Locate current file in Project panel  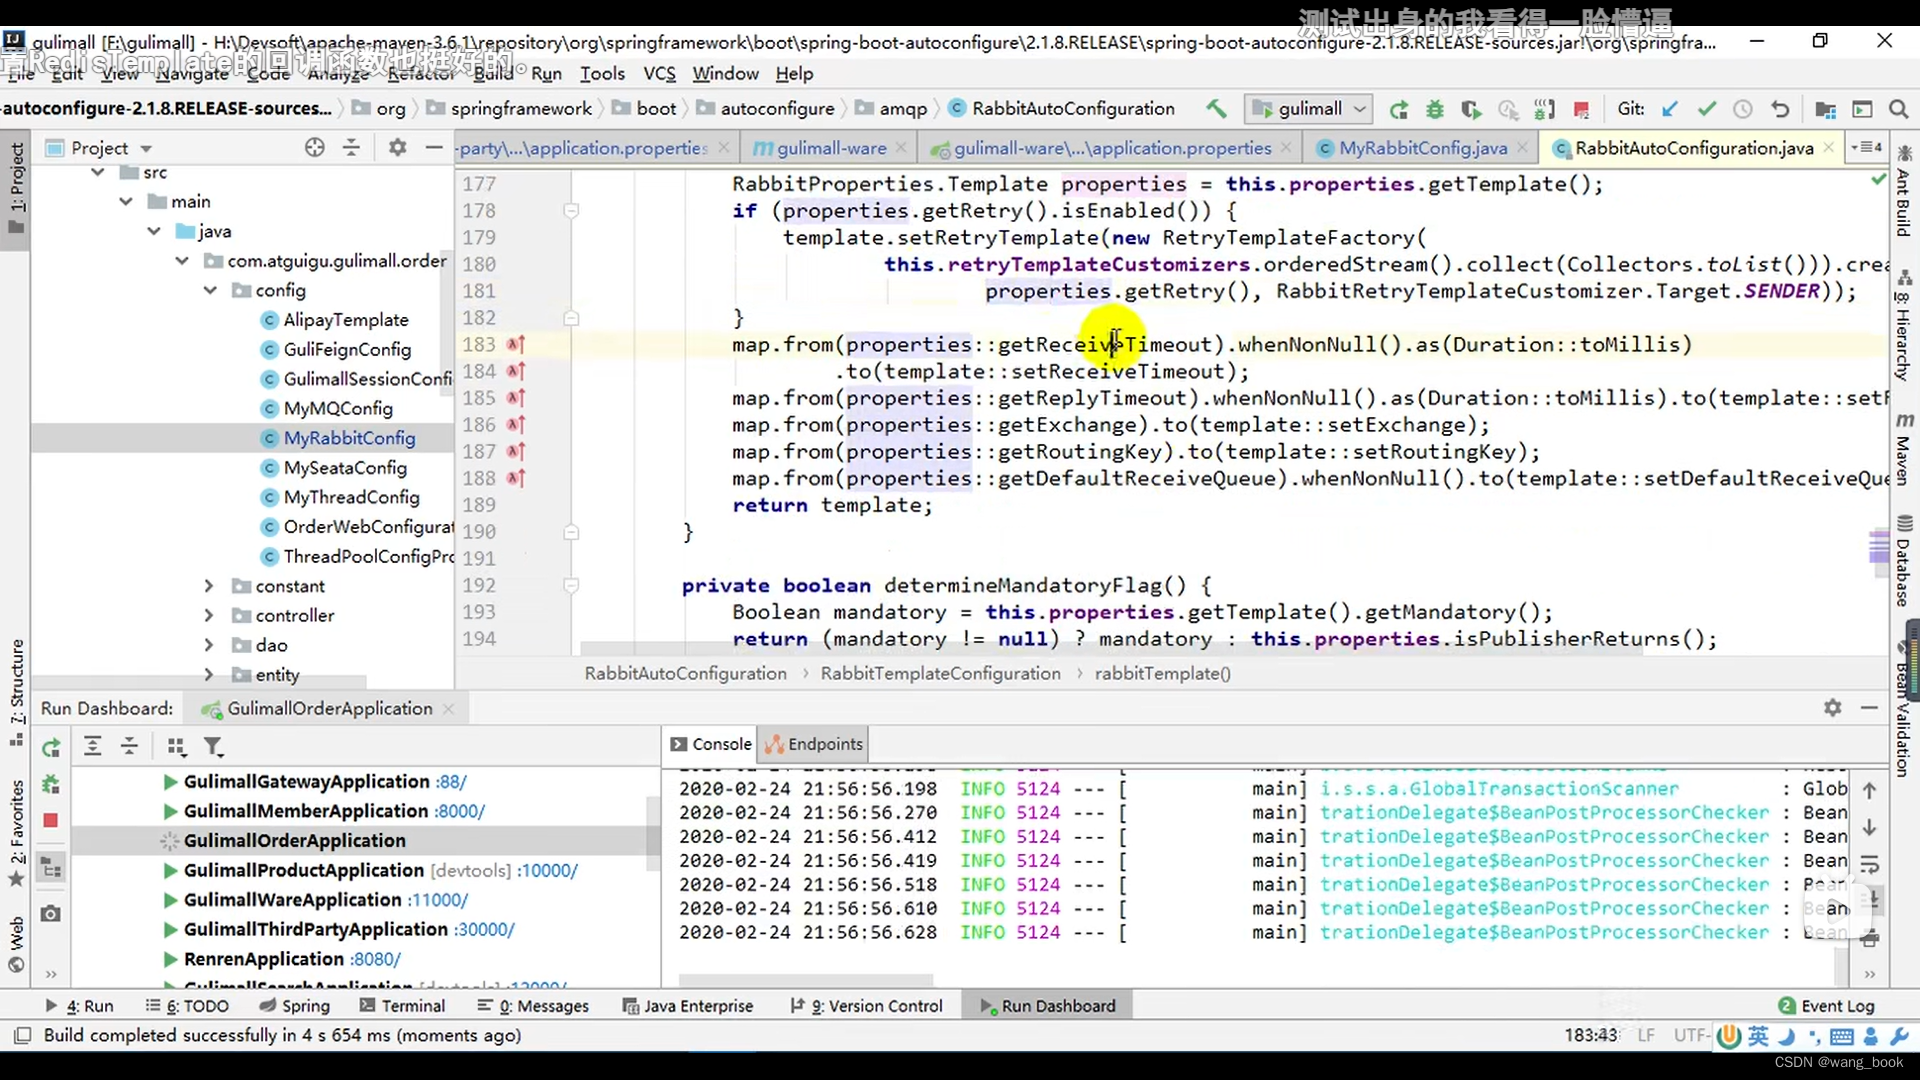coord(315,147)
